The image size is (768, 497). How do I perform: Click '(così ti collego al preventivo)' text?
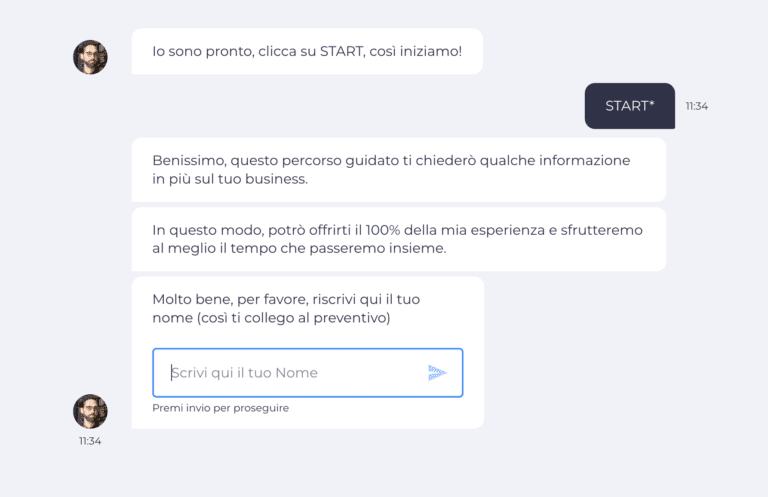293,318
